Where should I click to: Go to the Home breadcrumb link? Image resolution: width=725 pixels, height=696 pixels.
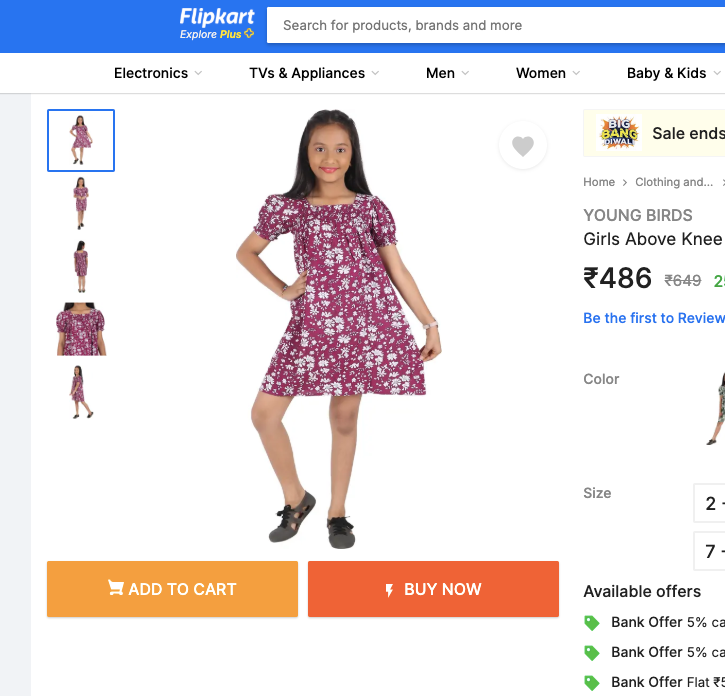click(x=599, y=182)
